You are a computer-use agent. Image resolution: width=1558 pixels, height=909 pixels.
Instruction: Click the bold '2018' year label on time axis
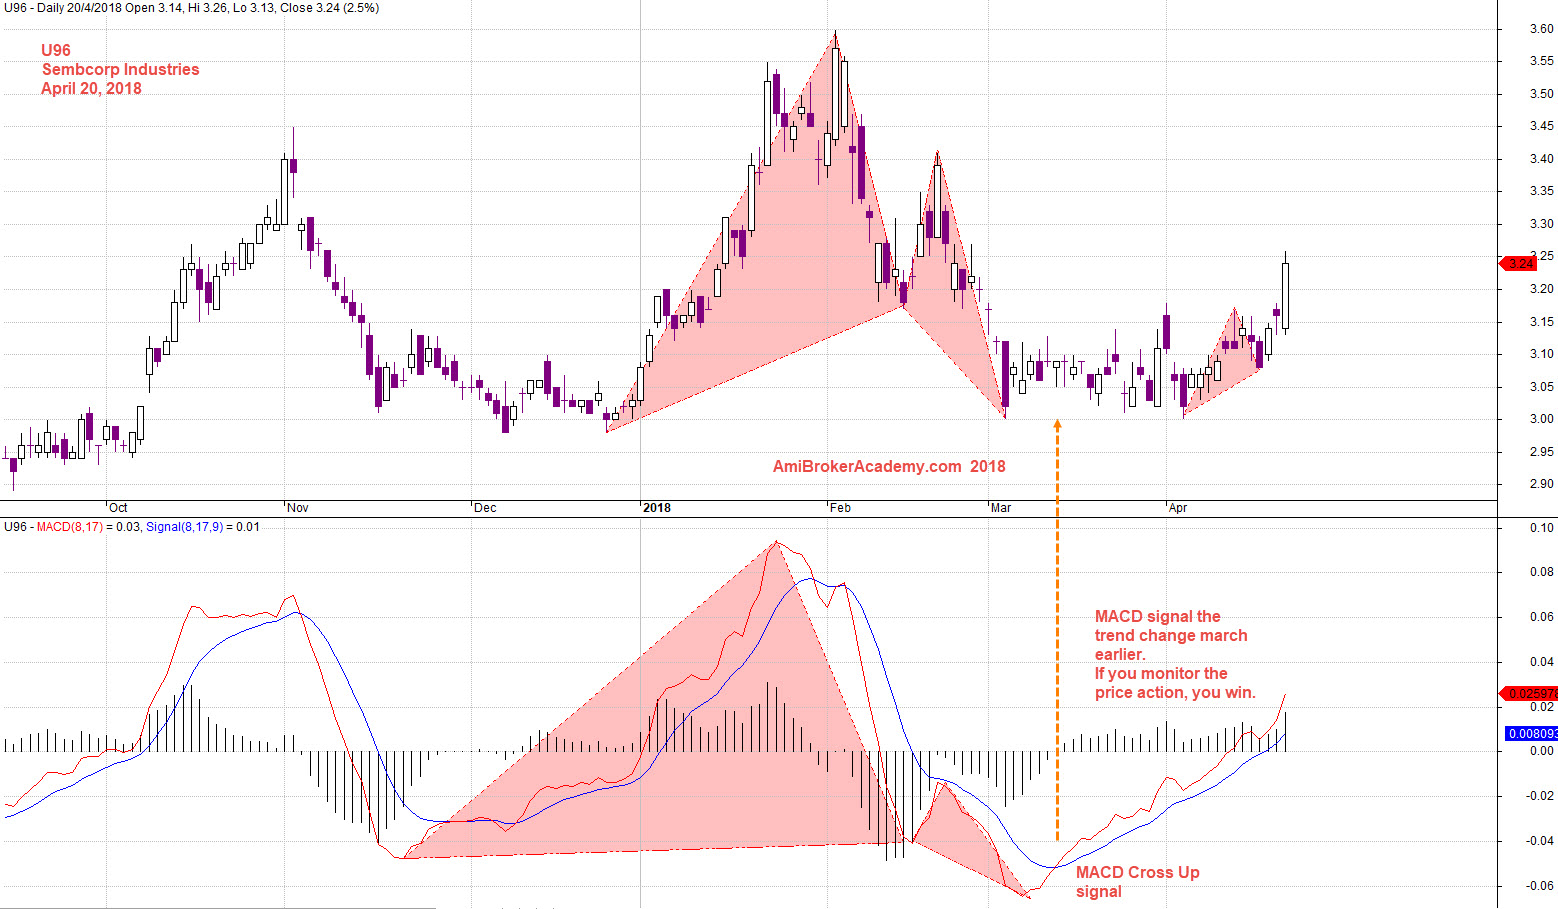pos(657,508)
